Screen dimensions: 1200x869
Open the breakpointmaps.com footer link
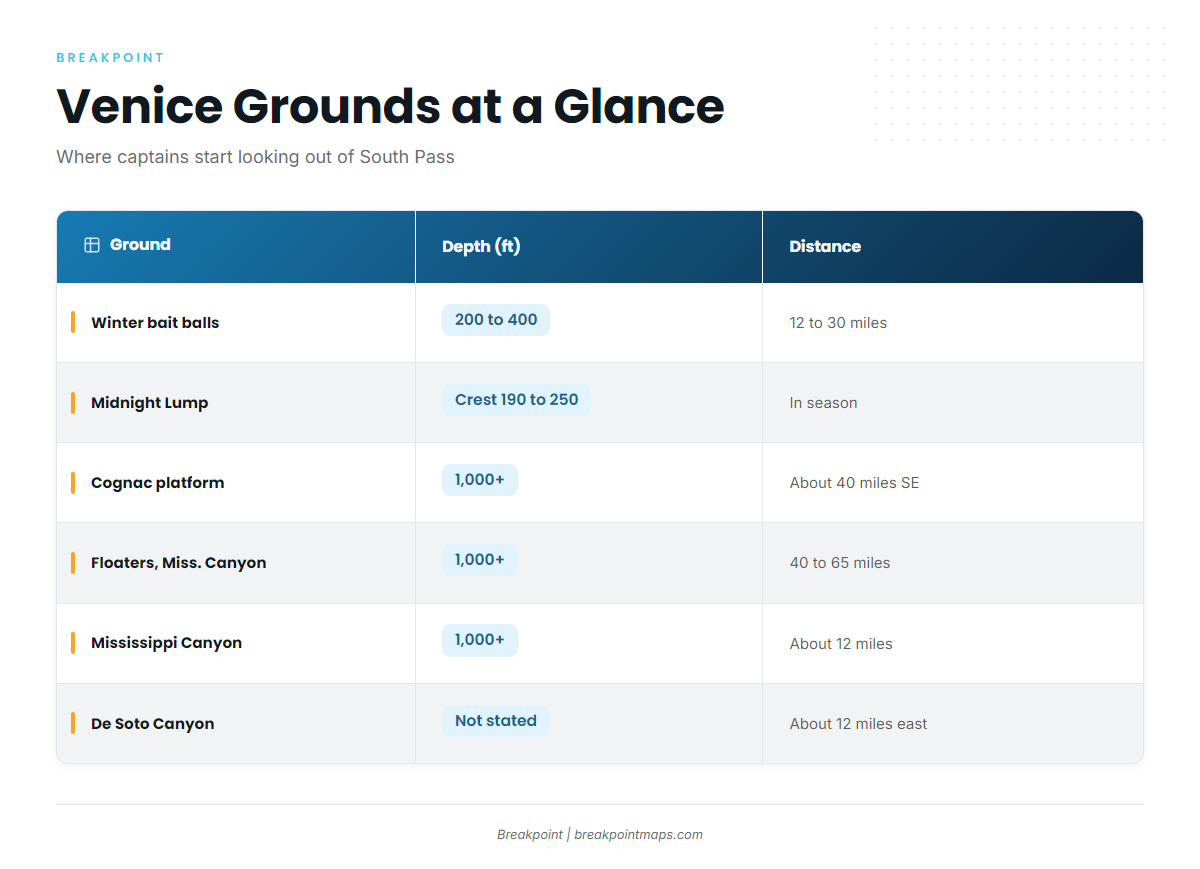(638, 835)
